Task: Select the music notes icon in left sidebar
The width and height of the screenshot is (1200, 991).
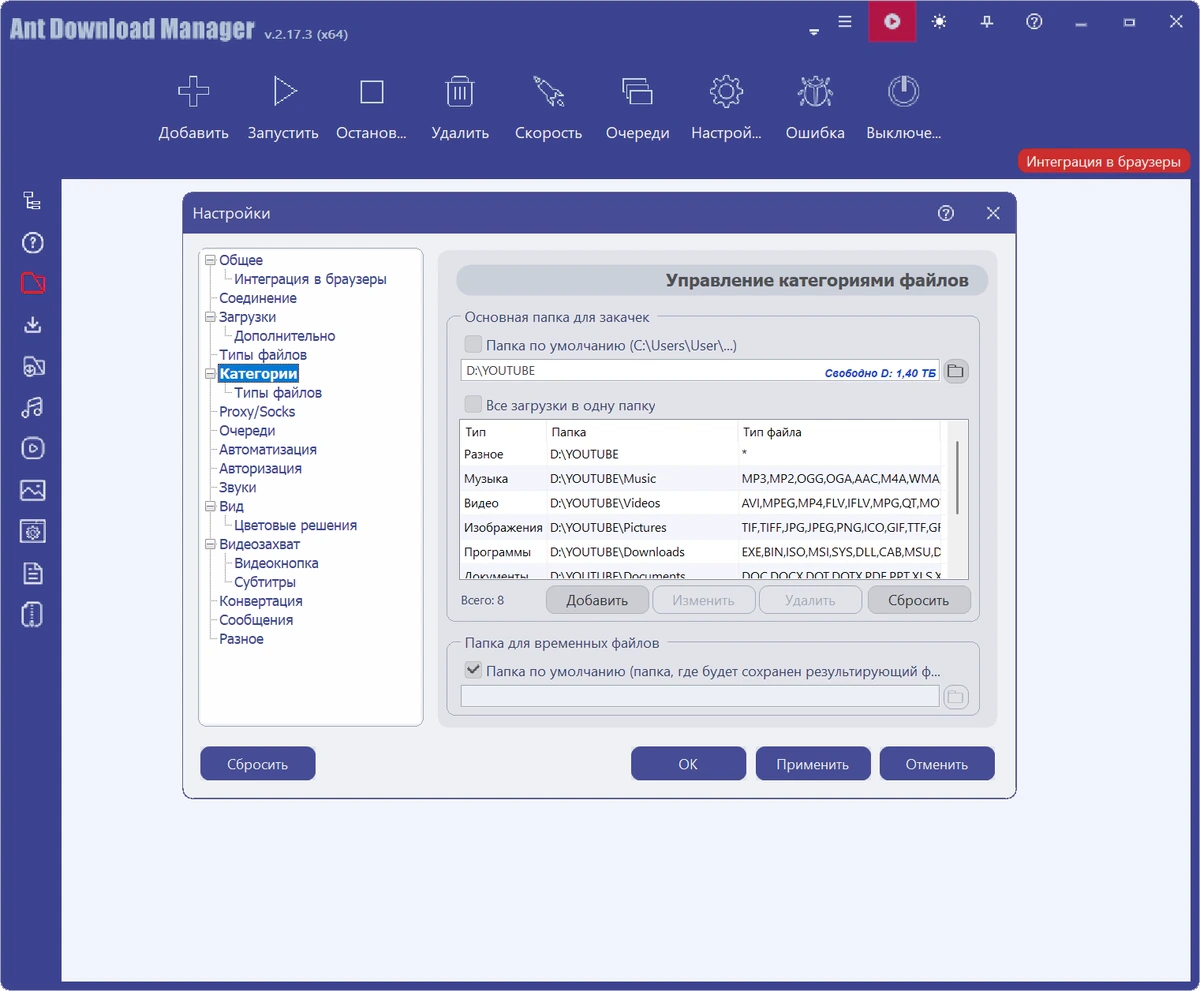Action: coord(32,407)
